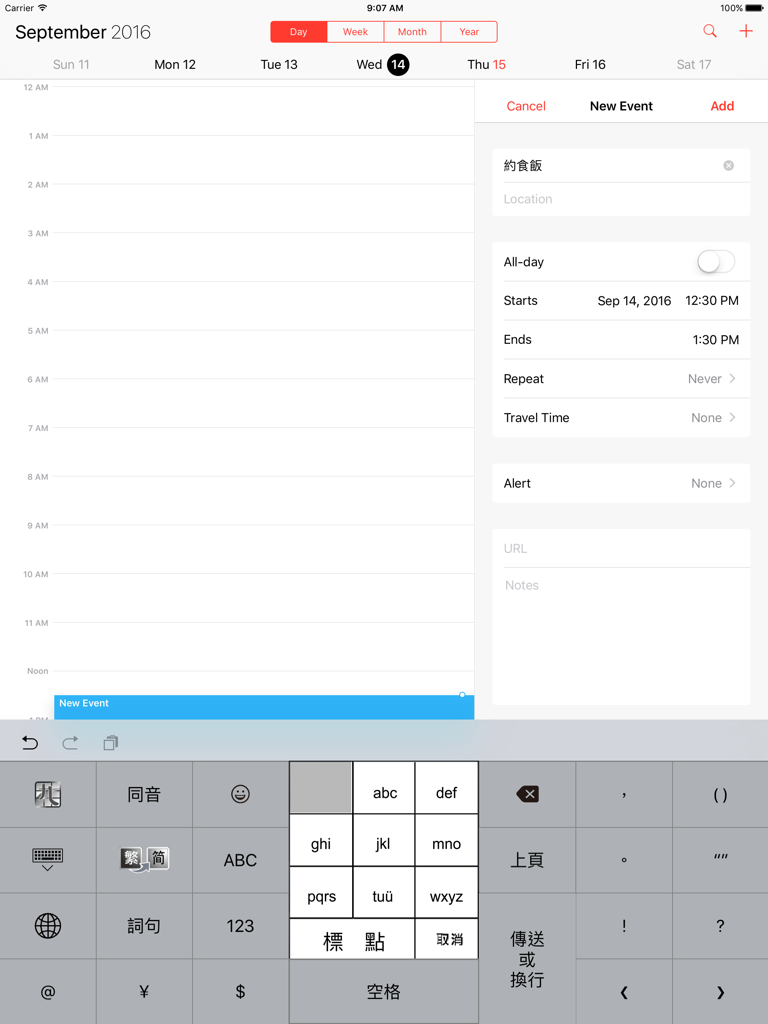Viewport: 768px width, 1024px height.
Task: Tap the left arrow cursor key
Action: 624,992
